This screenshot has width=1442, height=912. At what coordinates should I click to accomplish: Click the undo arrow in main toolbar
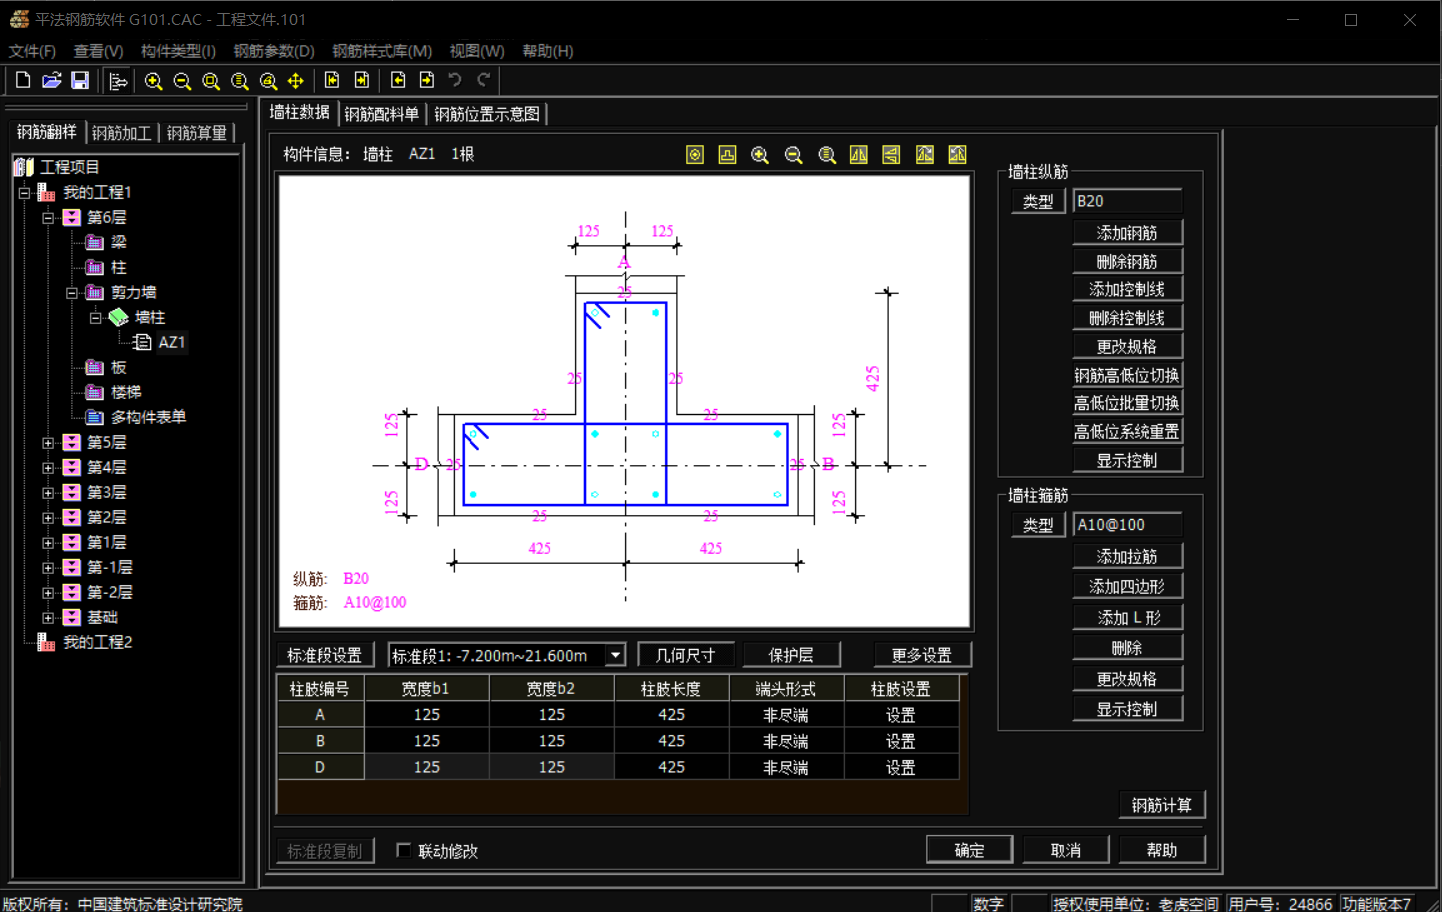tap(455, 81)
